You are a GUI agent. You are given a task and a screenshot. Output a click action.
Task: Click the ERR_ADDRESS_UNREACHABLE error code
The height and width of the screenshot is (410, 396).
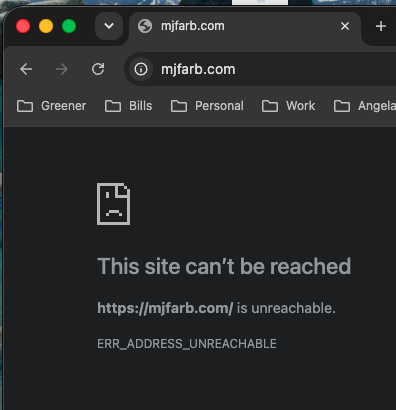click(x=187, y=344)
